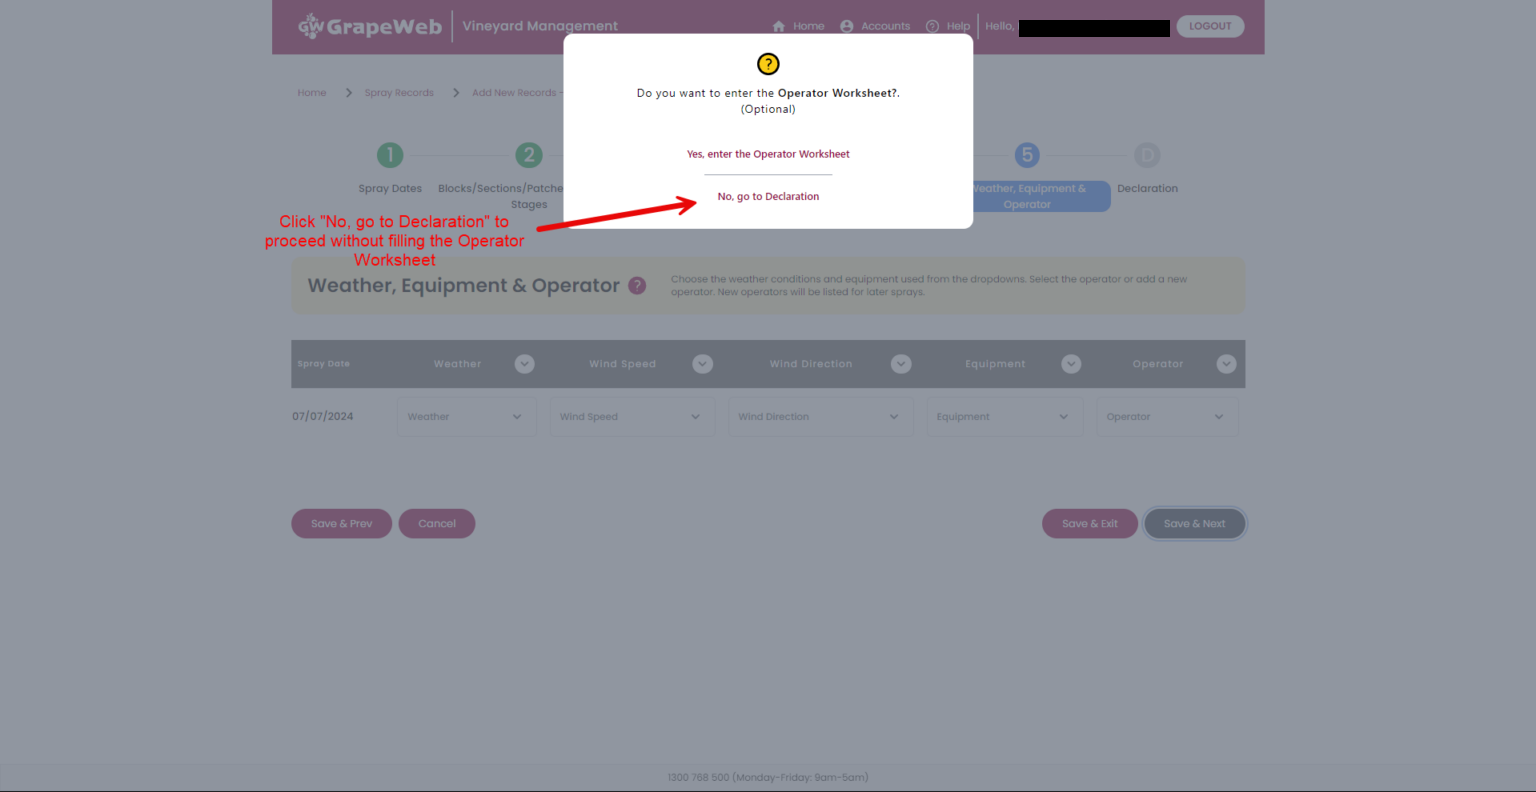Expand the Weather column header chevron
1536x792 pixels.
click(525, 364)
